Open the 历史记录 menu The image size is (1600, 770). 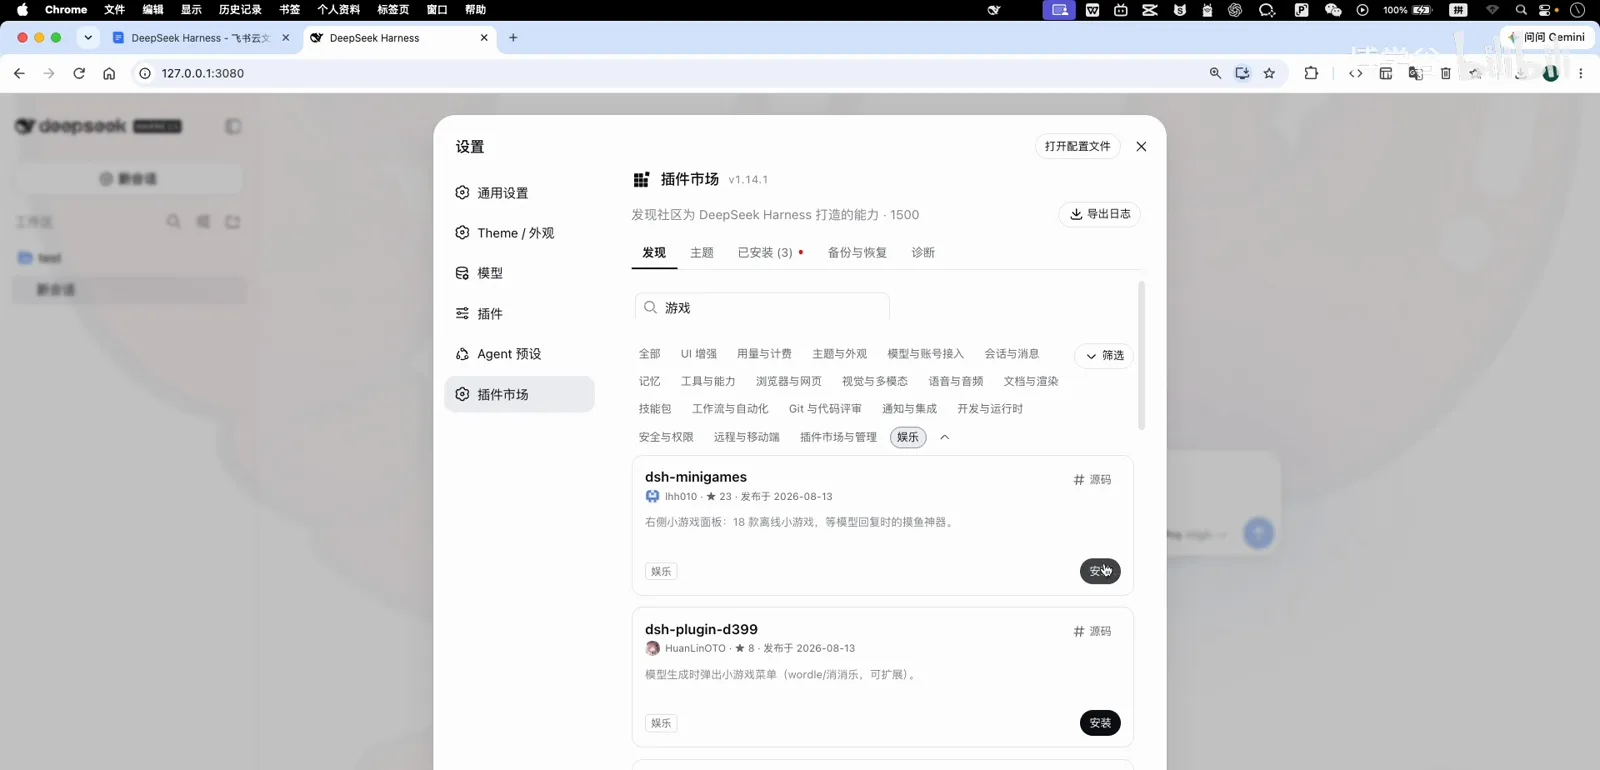coord(240,10)
